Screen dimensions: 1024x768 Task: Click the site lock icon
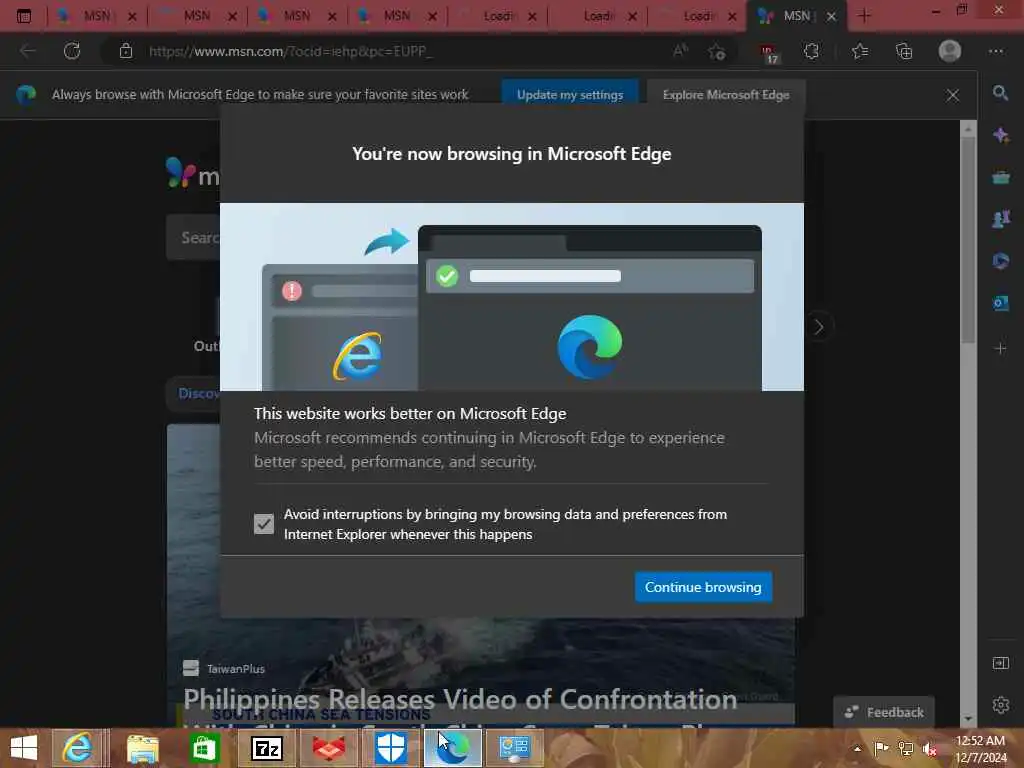(x=126, y=51)
